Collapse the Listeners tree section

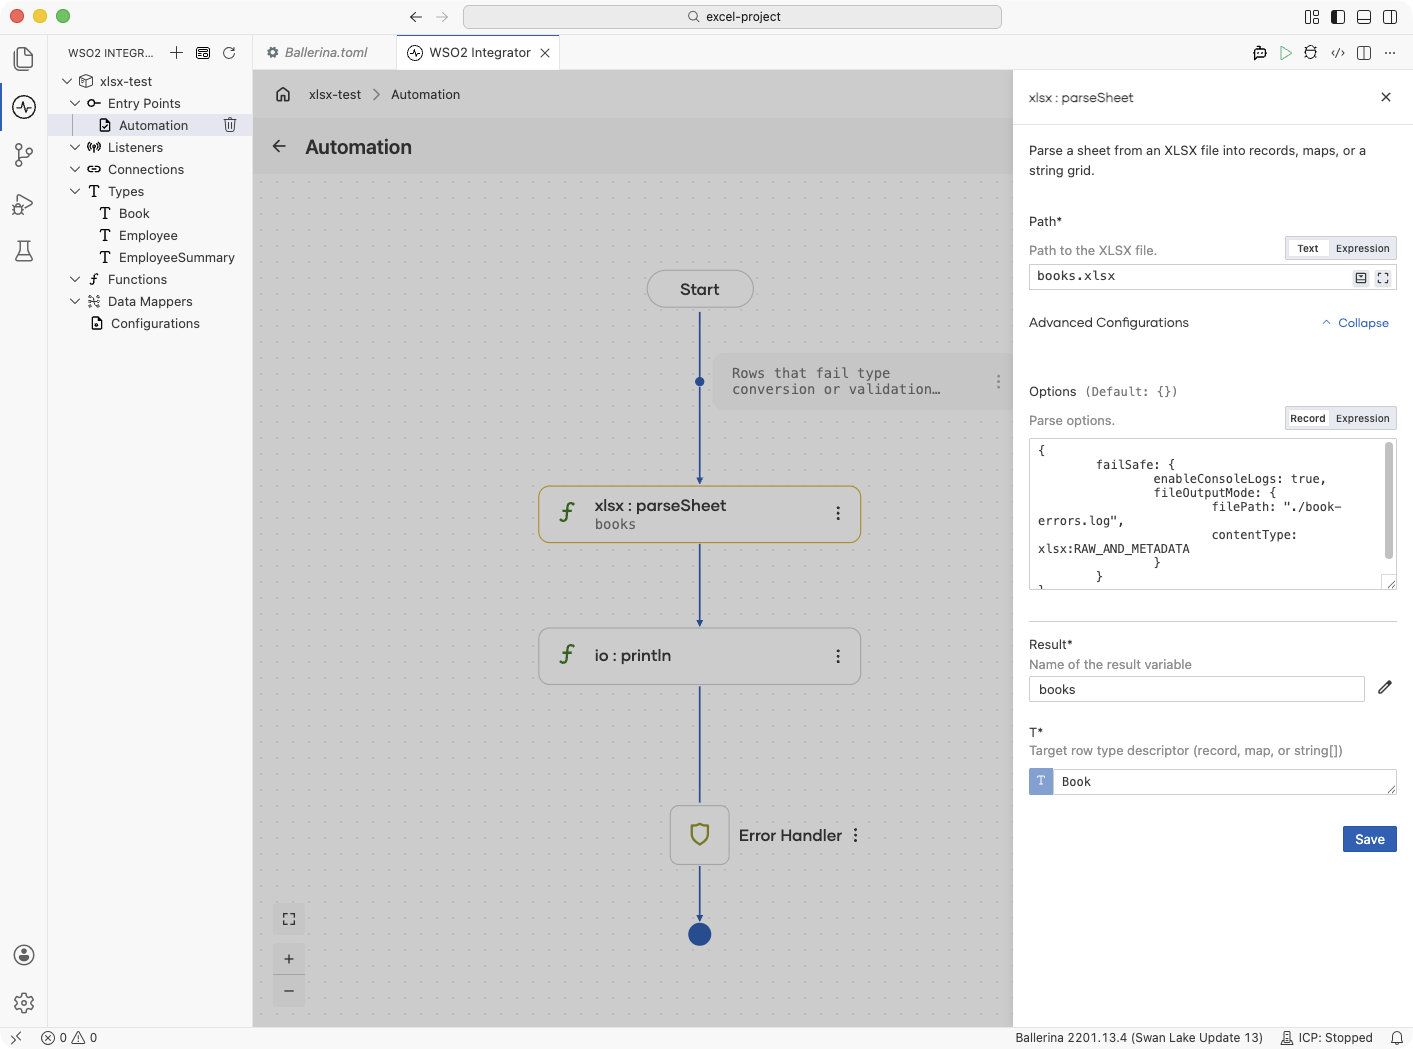[75, 147]
